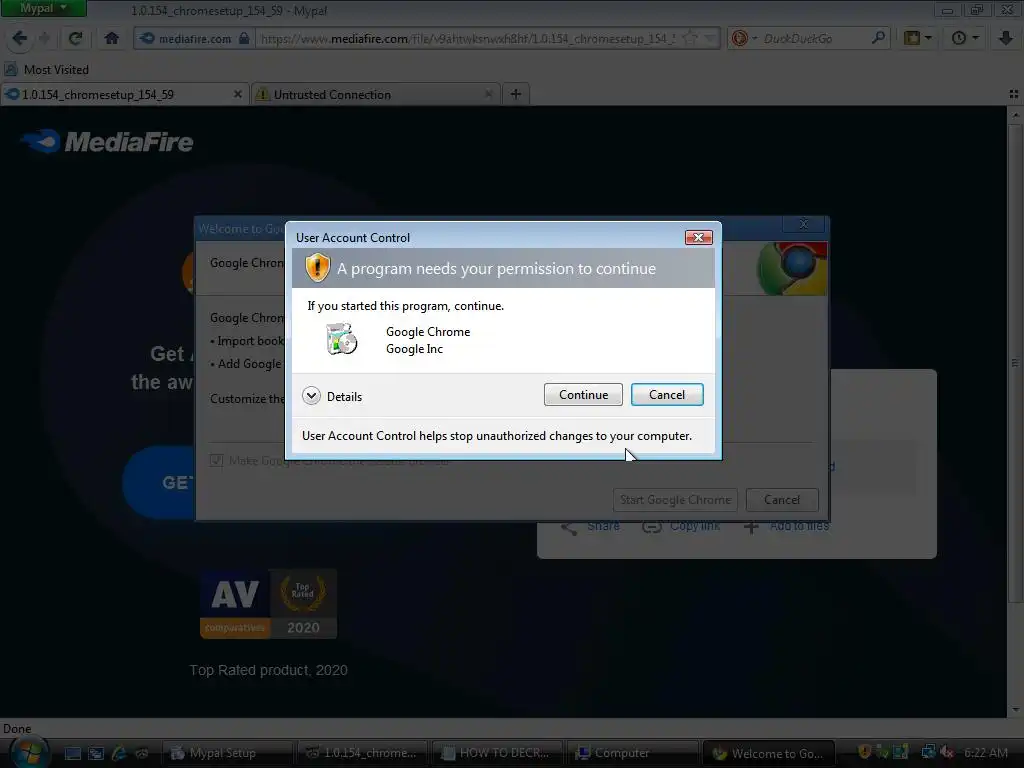Click the security shield tray icon
1024x768 pixels.
coord(865,752)
